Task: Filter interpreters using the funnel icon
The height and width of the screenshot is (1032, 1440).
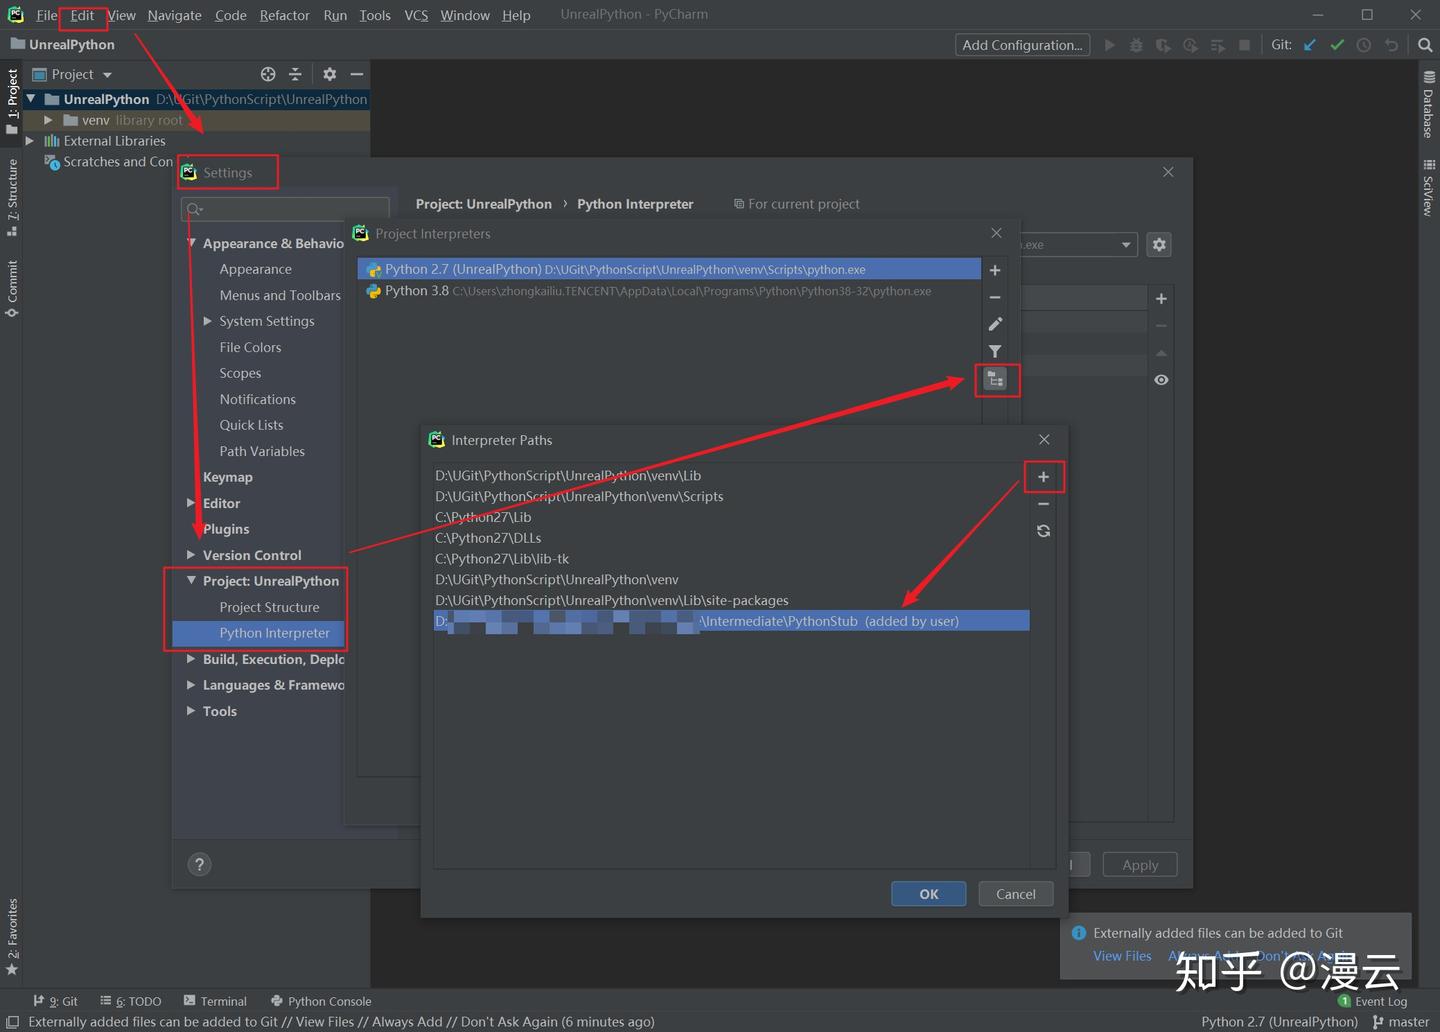Action: (x=995, y=351)
